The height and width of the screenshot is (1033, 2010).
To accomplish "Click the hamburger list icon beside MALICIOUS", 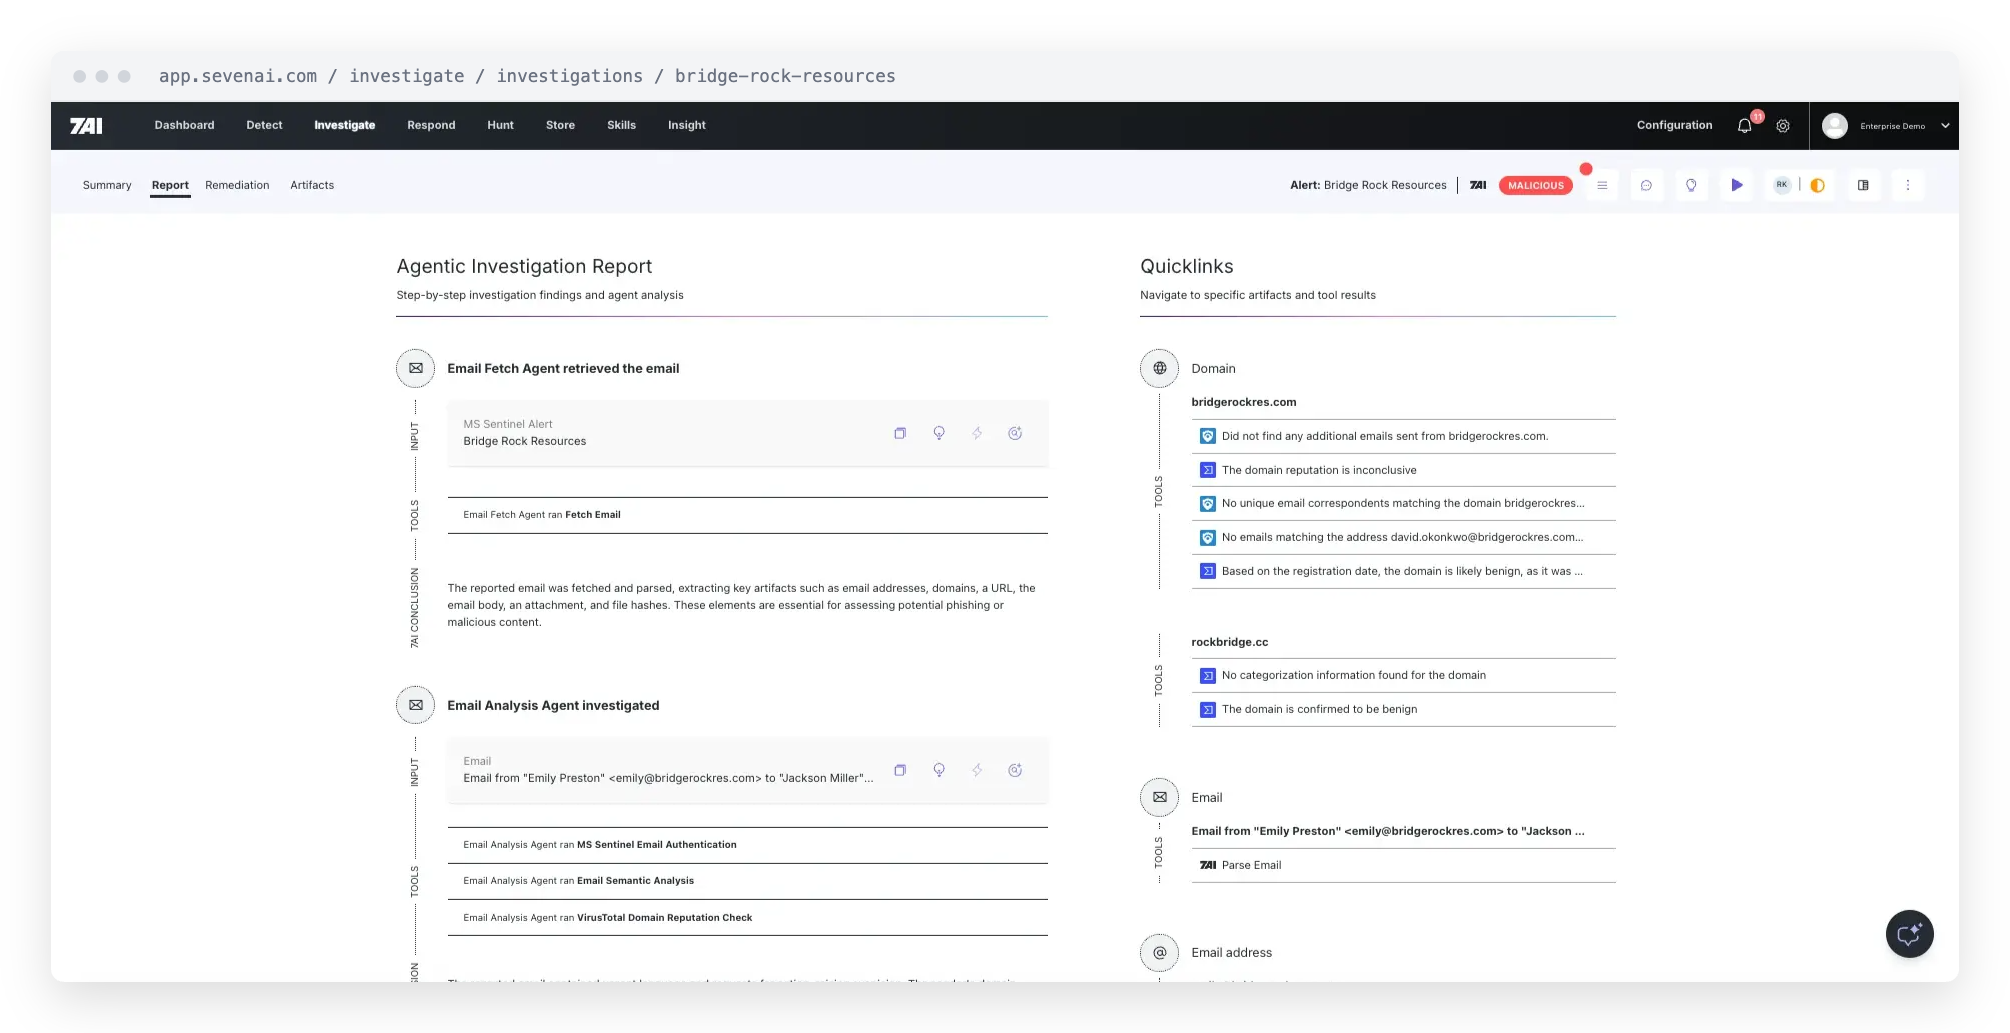I will pyautogui.click(x=1602, y=185).
